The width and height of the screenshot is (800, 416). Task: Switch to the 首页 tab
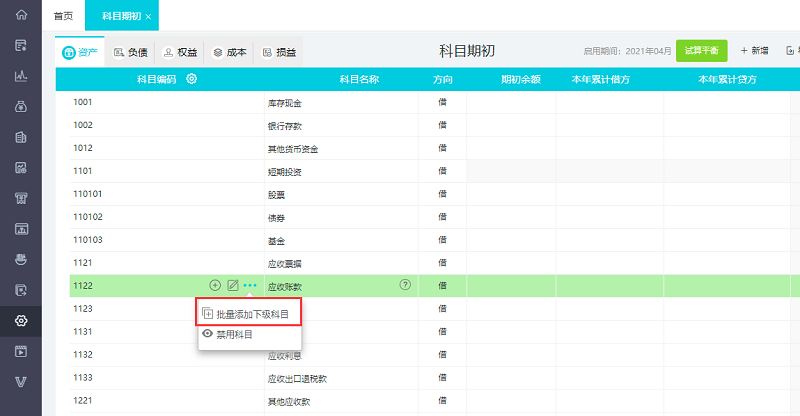click(63, 16)
